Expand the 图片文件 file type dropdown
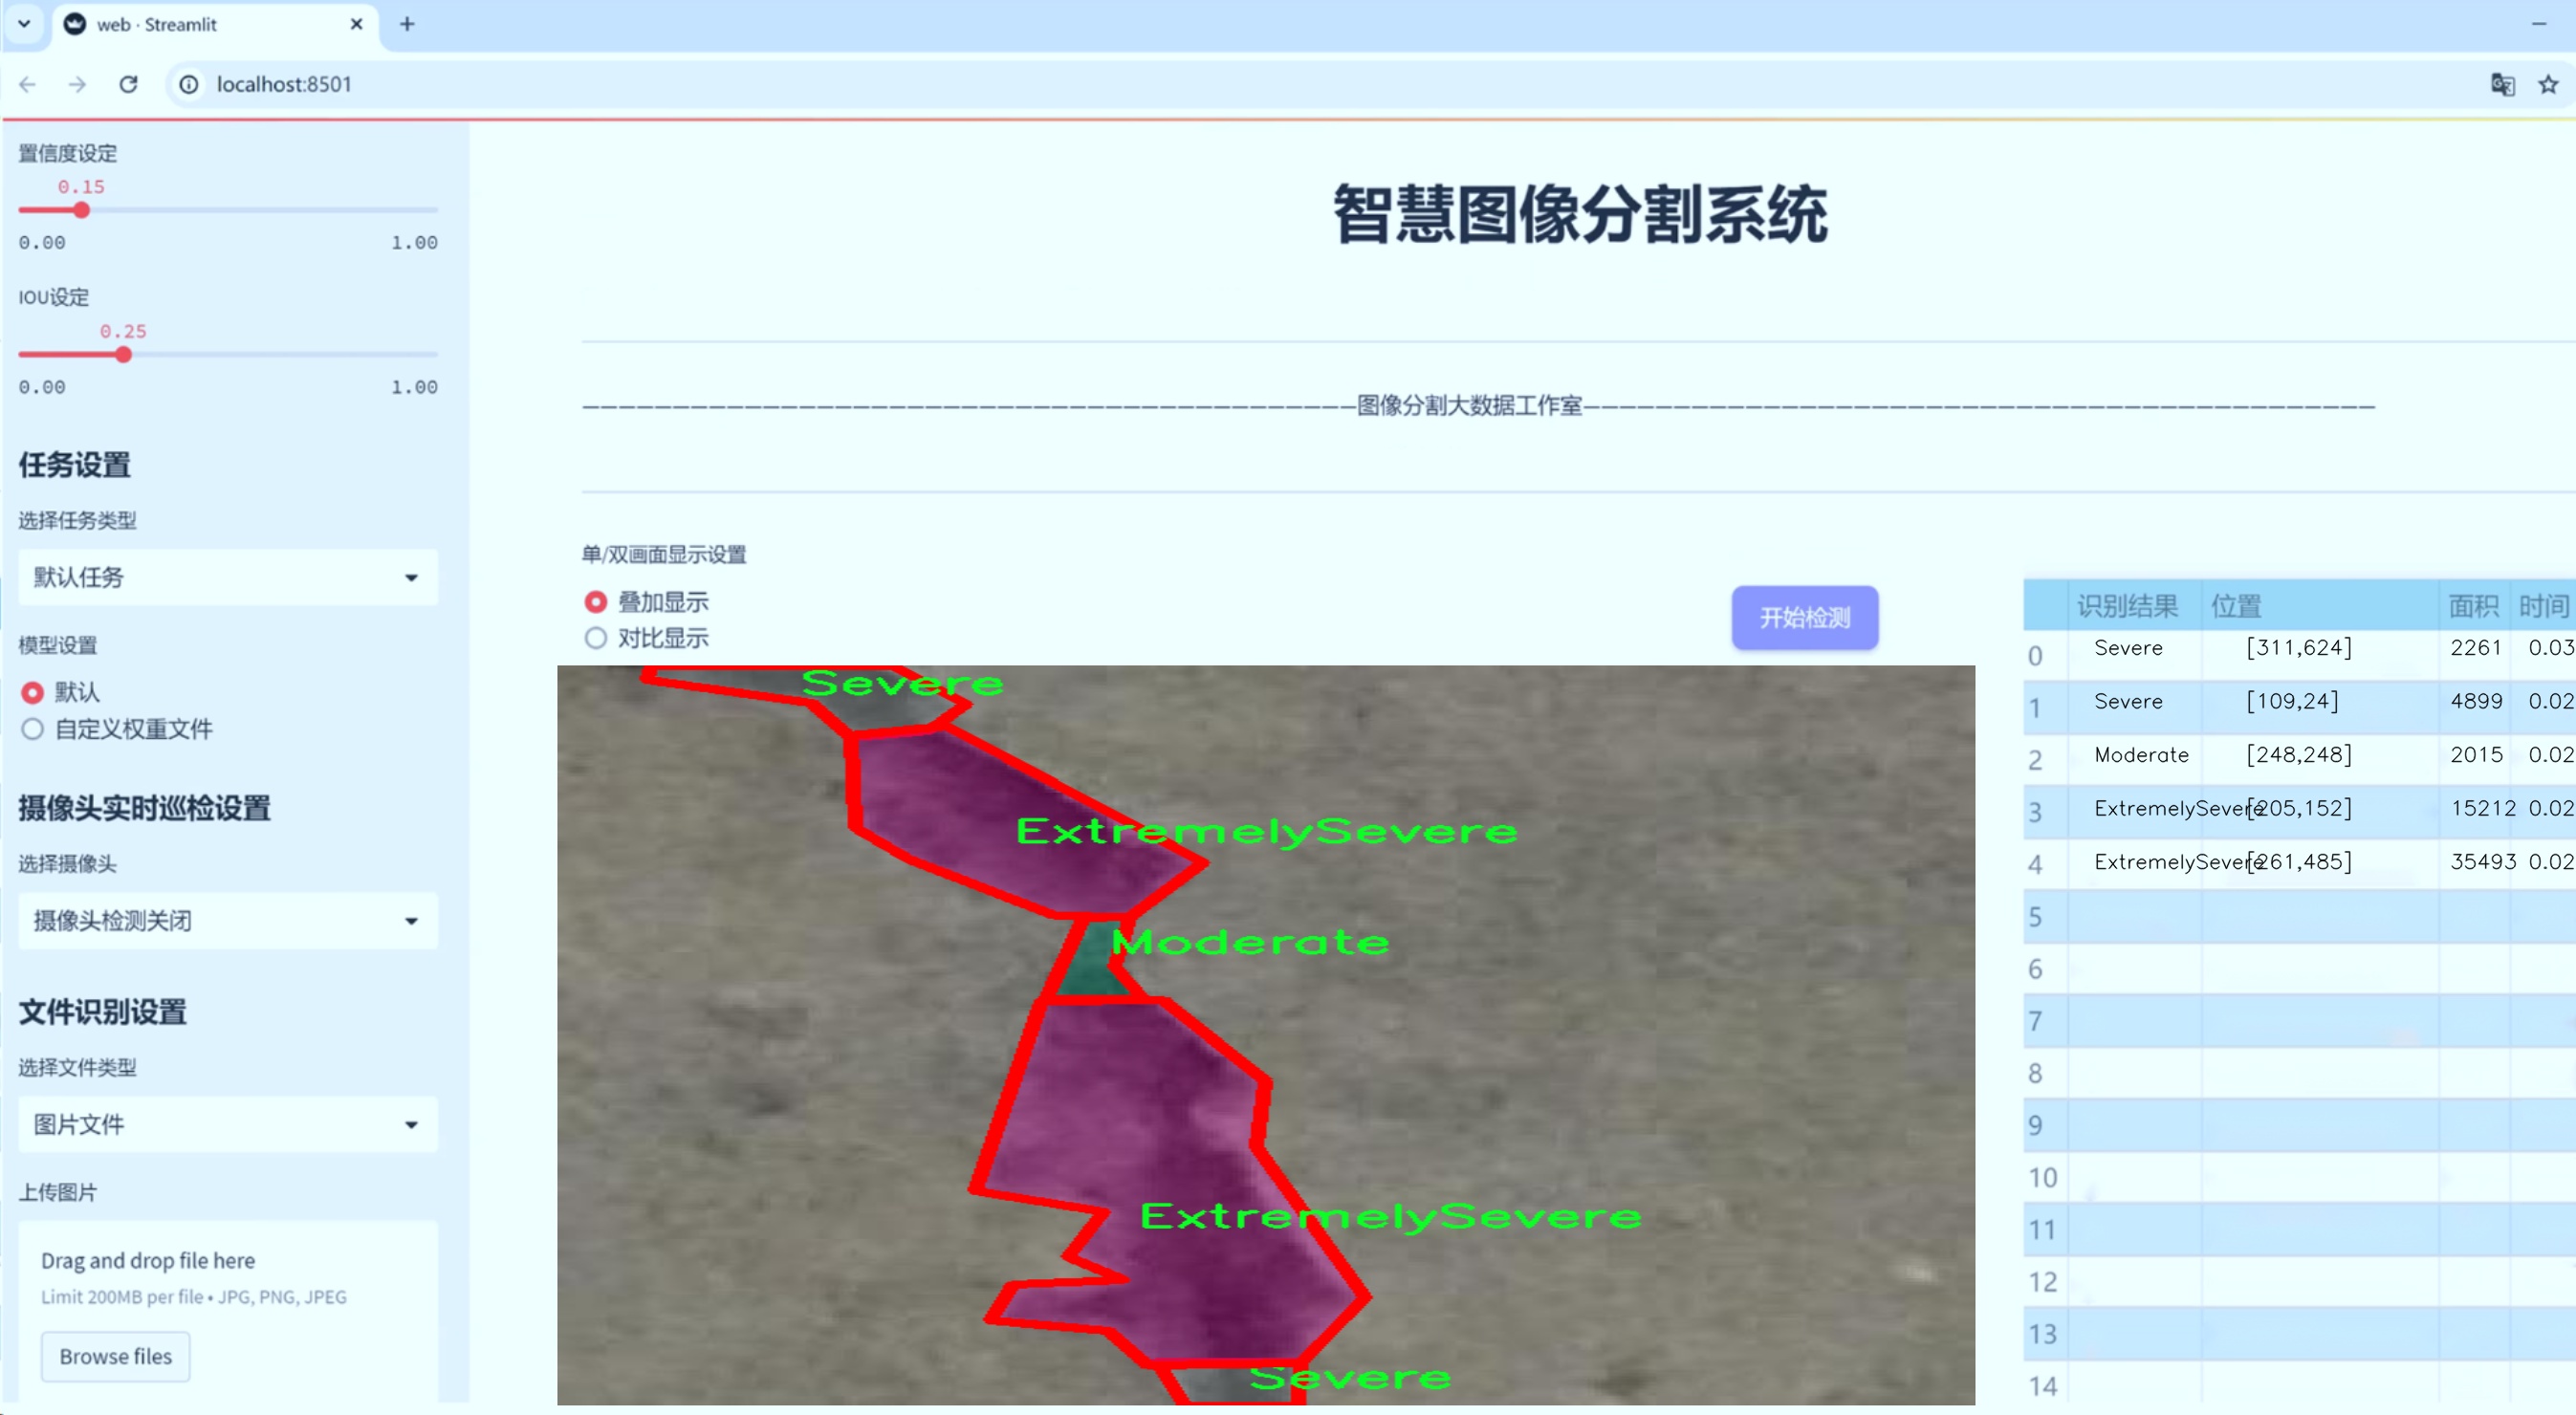The image size is (2576, 1415). coord(228,1124)
